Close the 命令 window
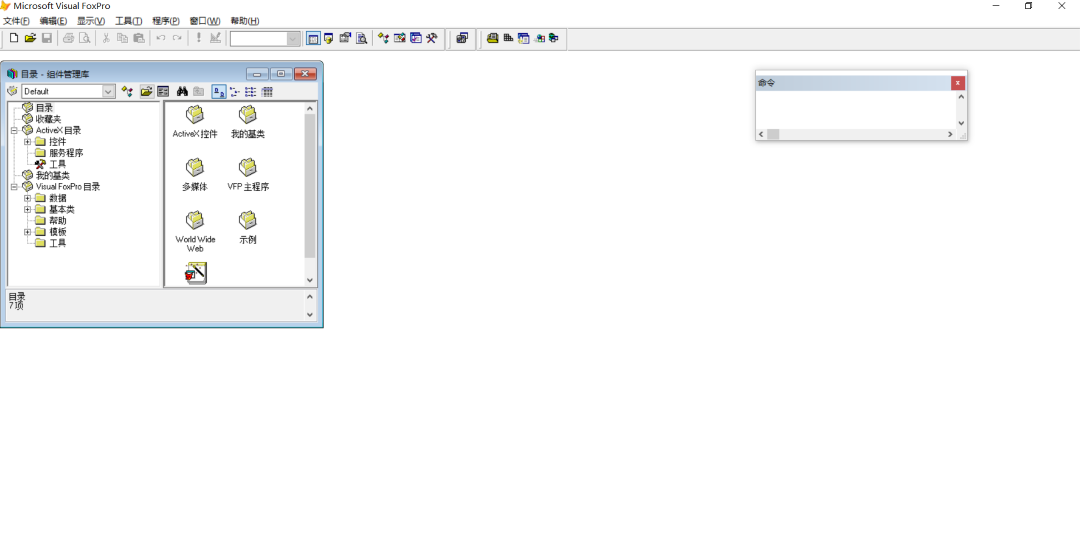This screenshot has height=556, width=1080. 957,83
